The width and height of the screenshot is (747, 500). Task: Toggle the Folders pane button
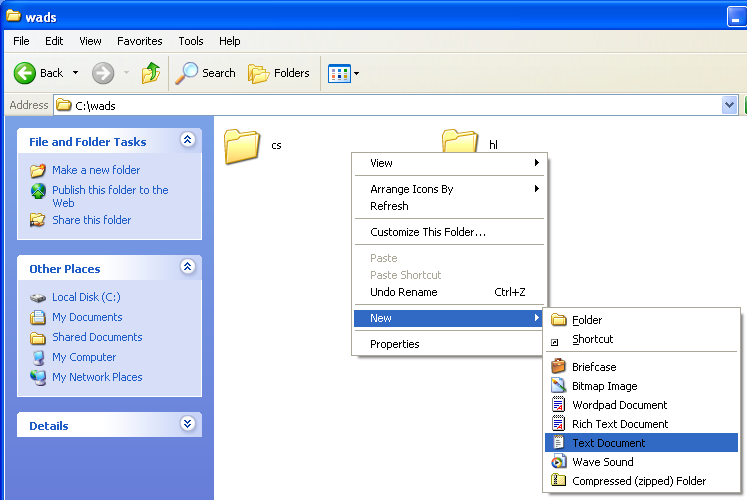coord(279,73)
